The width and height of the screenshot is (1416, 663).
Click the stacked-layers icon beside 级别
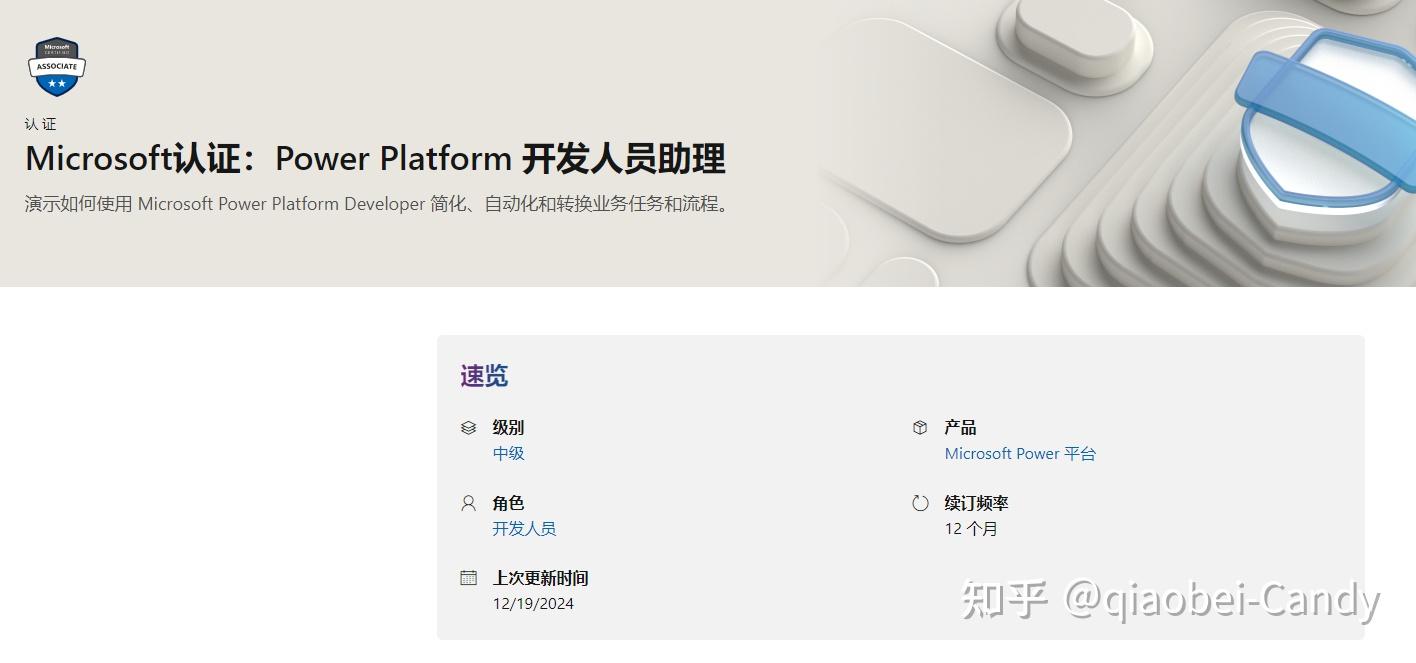[x=468, y=427]
